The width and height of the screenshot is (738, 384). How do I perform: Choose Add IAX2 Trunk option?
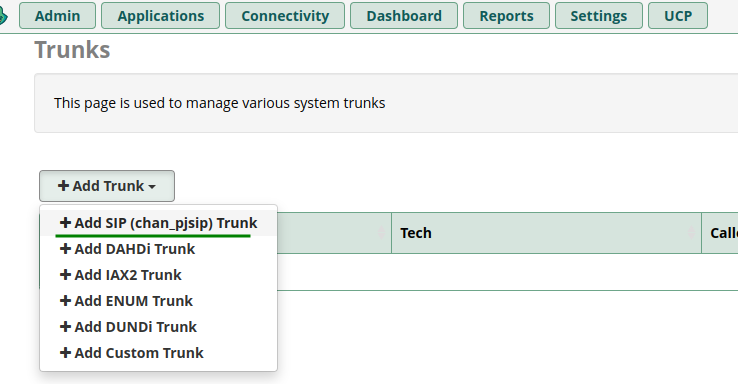pyautogui.click(x=159, y=274)
